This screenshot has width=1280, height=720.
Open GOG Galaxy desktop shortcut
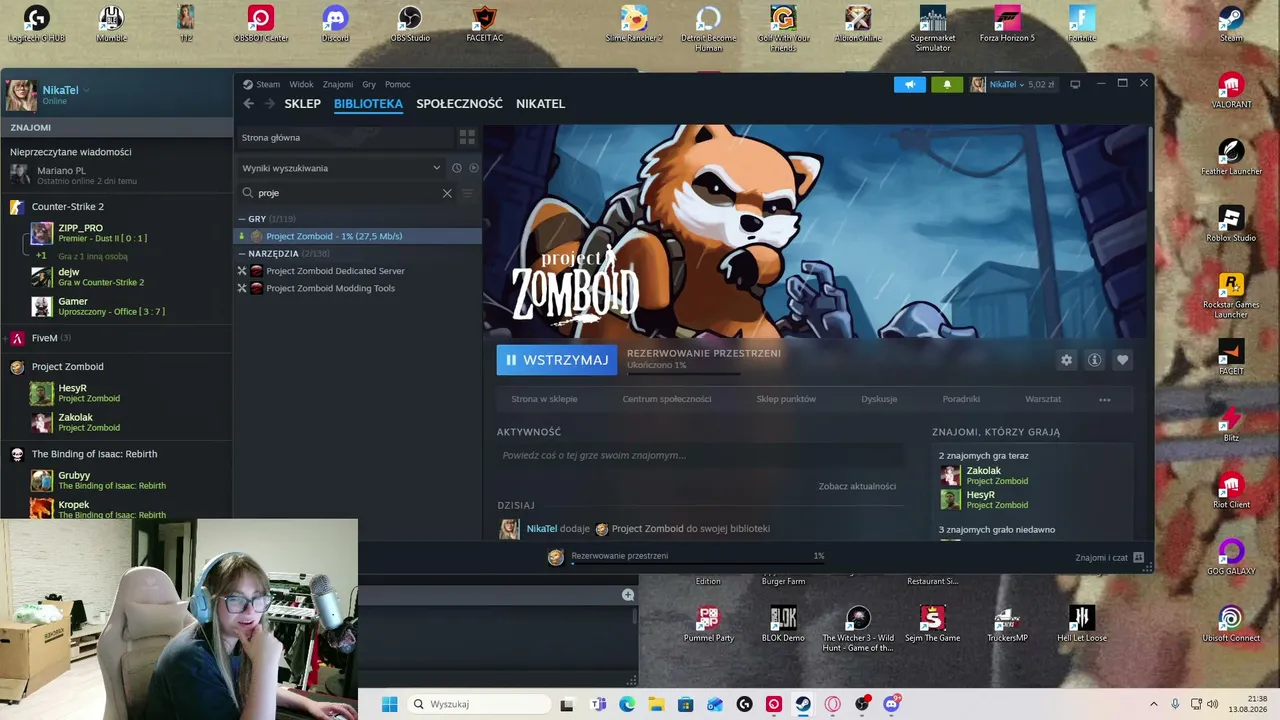coord(1231,557)
